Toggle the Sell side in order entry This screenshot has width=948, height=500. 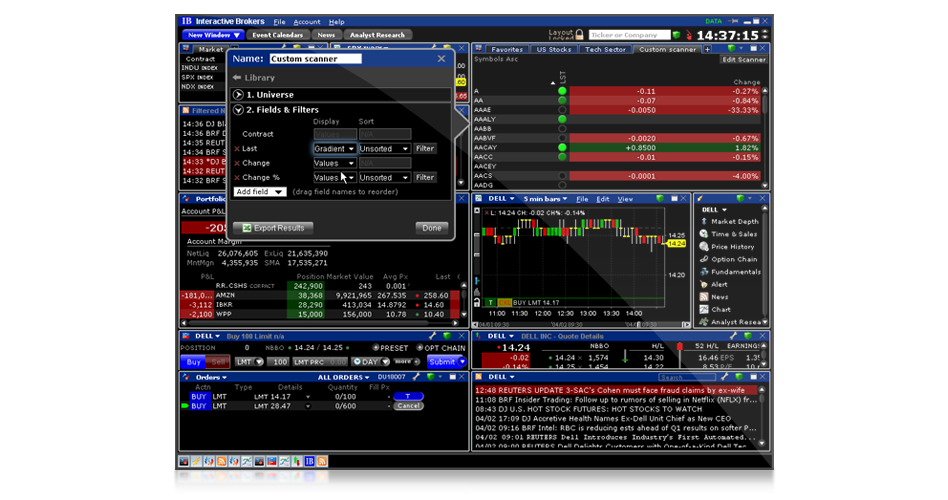[216, 361]
